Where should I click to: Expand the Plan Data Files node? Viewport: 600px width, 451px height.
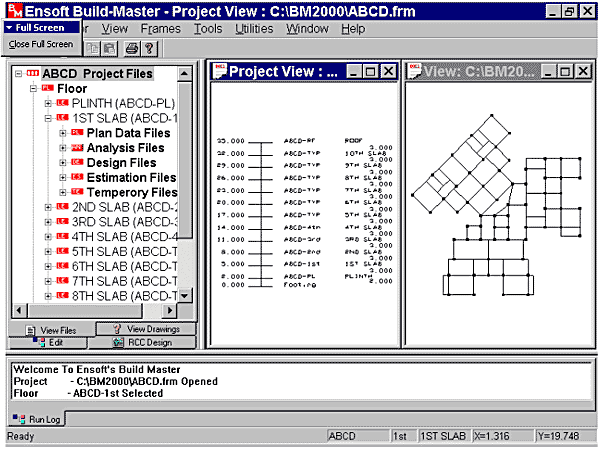(63, 133)
